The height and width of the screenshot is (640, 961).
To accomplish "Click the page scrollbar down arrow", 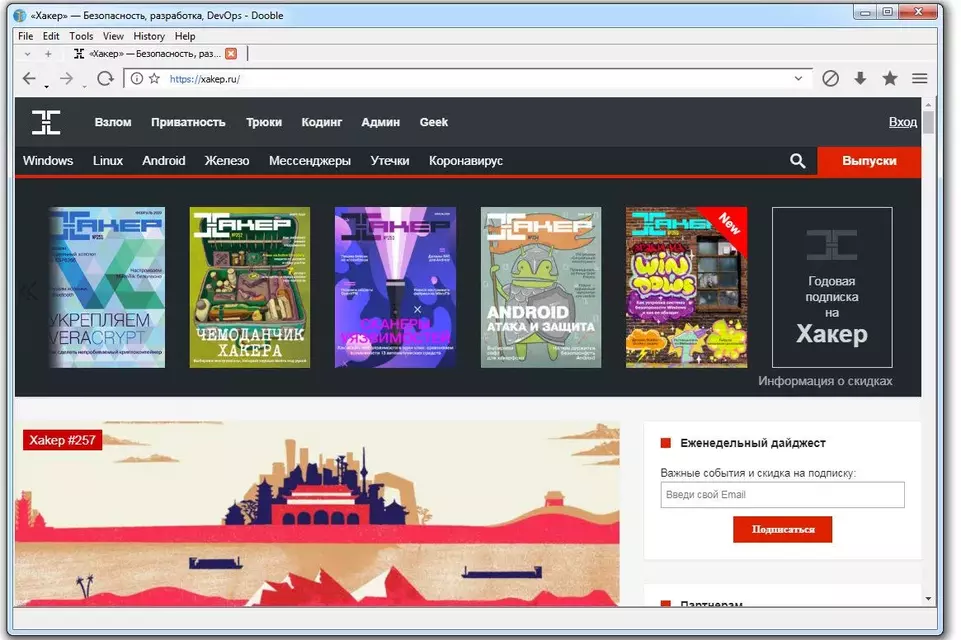I will point(929,599).
